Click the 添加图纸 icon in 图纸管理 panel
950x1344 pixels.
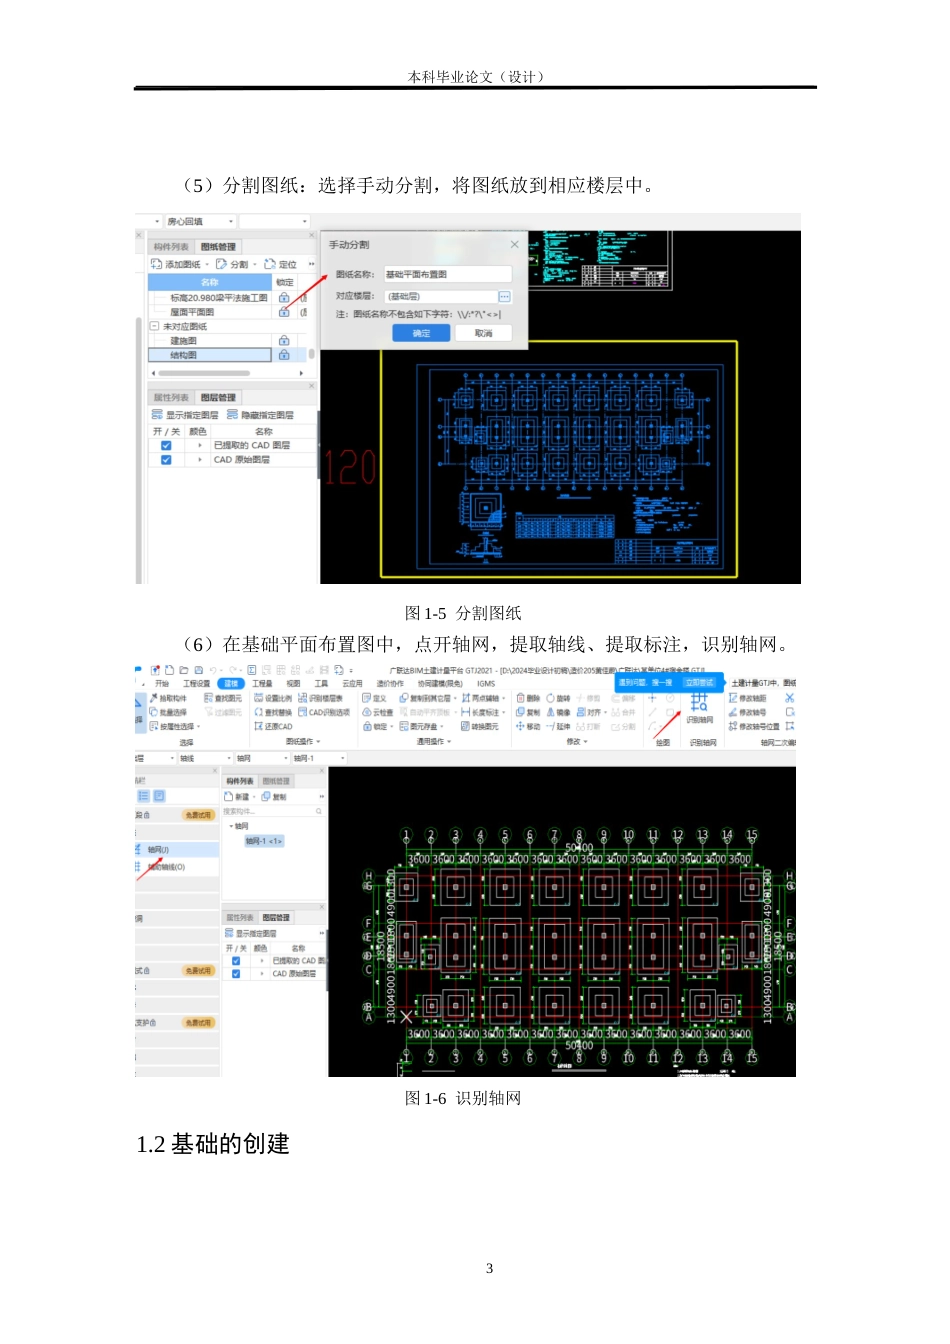tap(157, 264)
